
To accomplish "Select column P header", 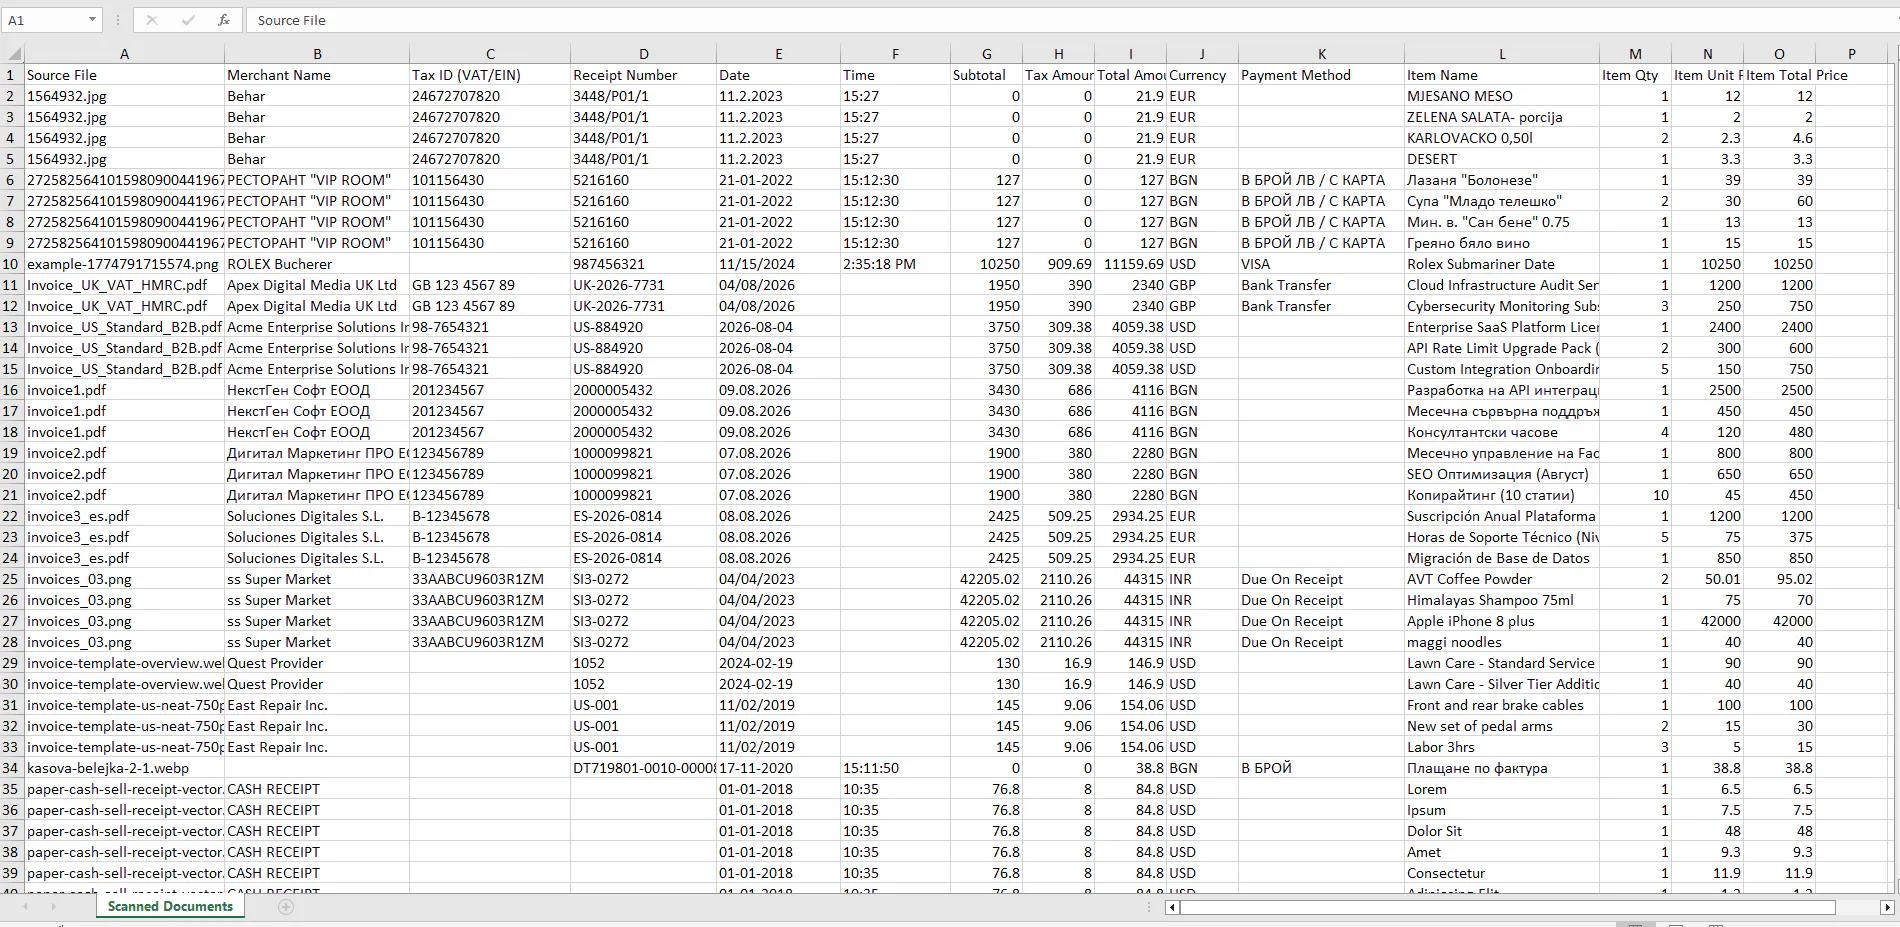I will (1851, 54).
